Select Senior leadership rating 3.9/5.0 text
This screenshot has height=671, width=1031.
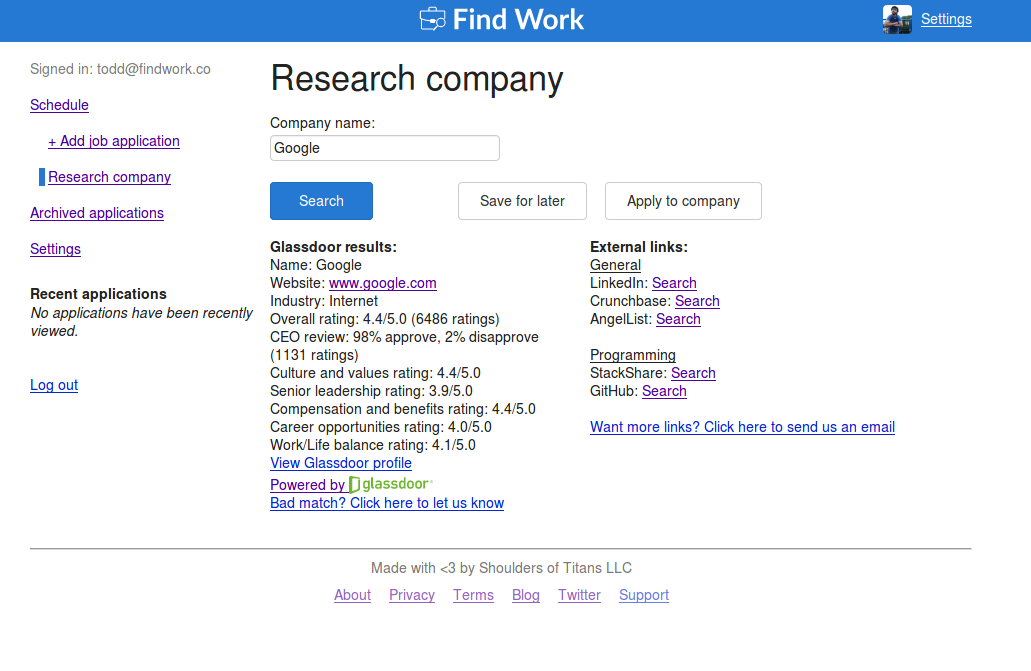point(372,391)
